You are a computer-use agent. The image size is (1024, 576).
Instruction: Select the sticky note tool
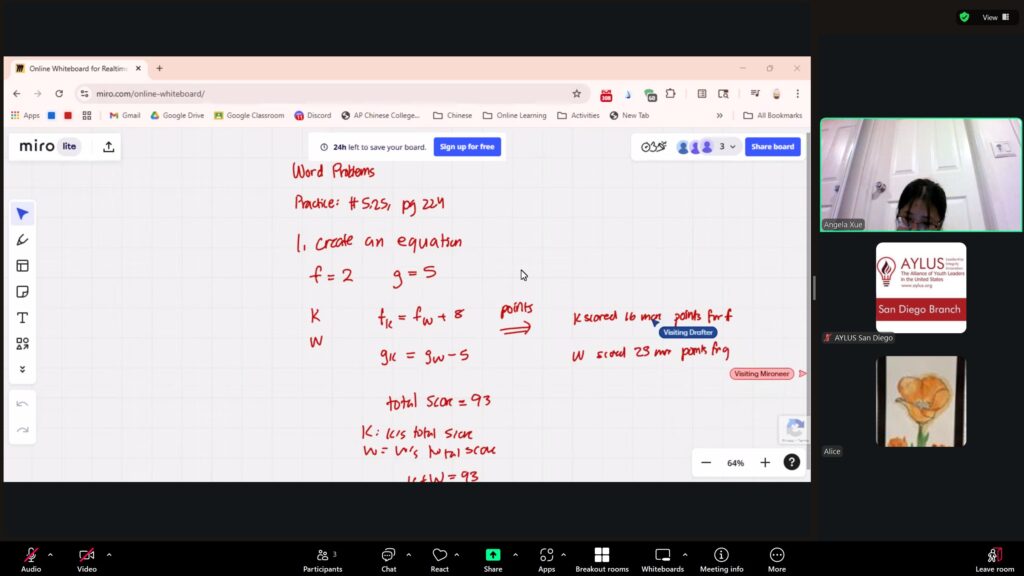pos(22,292)
